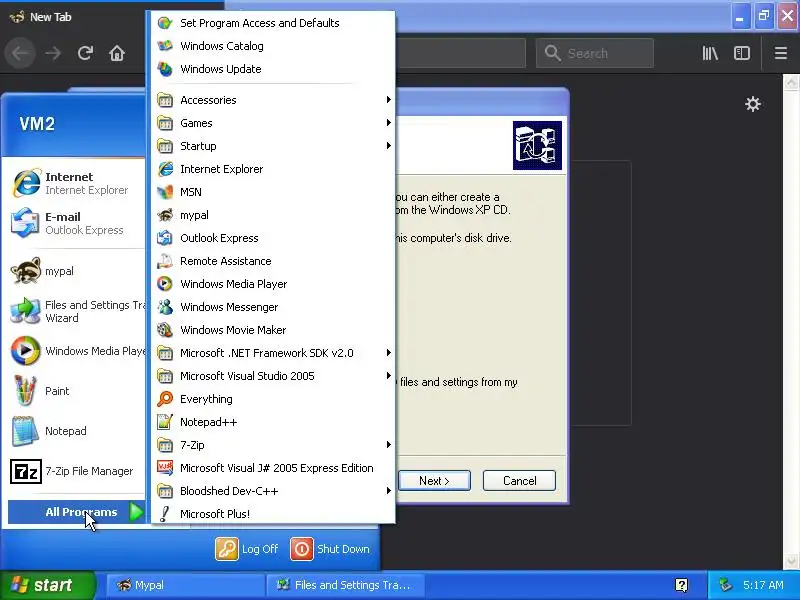The width and height of the screenshot is (800, 600).
Task: Click the Windows start button
Action: coord(47,585)
